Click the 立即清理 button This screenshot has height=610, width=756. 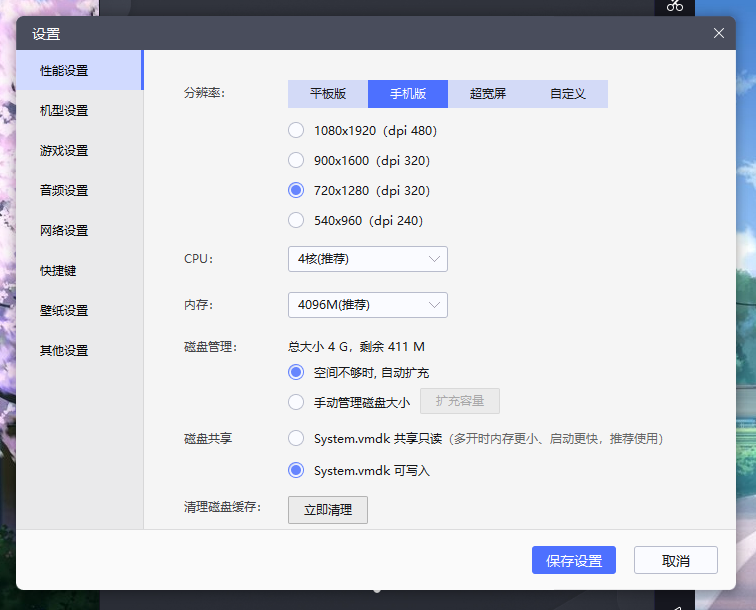point(328,510)
